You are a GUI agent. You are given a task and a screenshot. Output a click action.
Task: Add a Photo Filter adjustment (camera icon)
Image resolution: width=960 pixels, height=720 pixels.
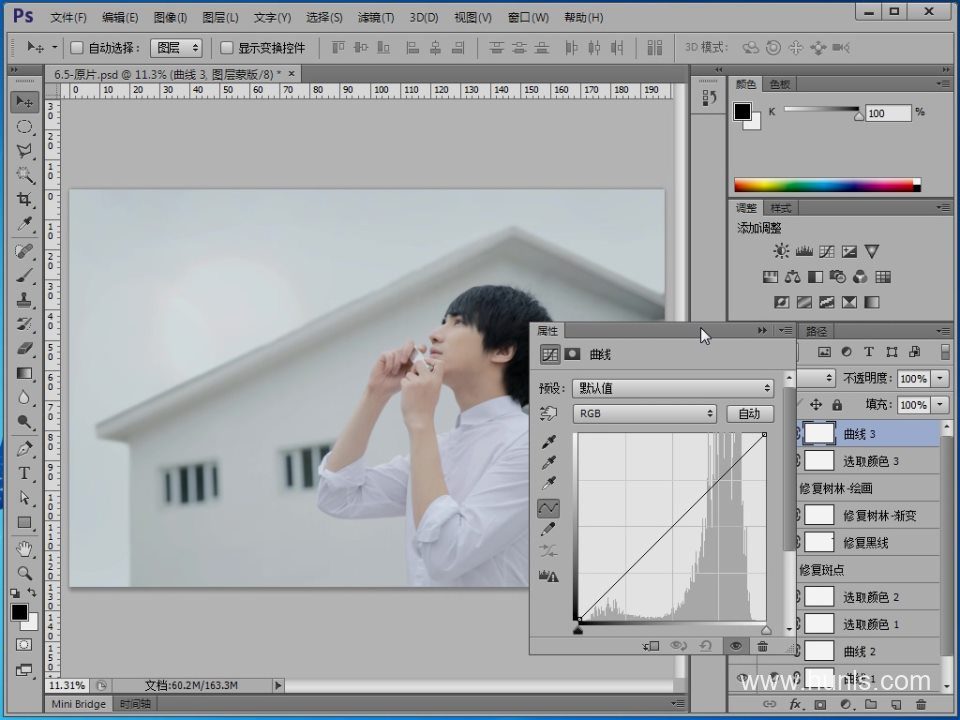(838, 277)
